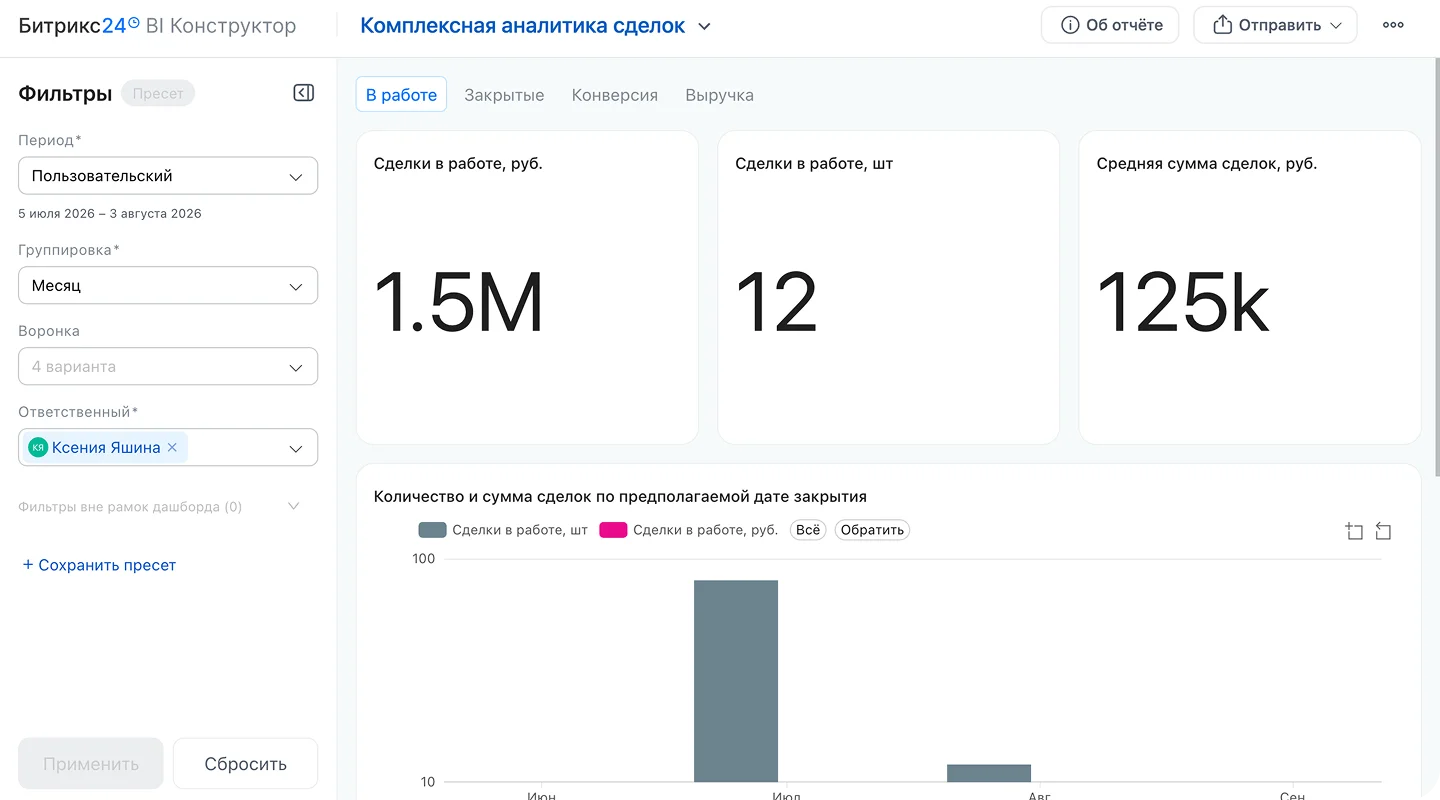Click the Об отчёте button
Viewport: 1440px width, 800px height.
(1110, 25)
